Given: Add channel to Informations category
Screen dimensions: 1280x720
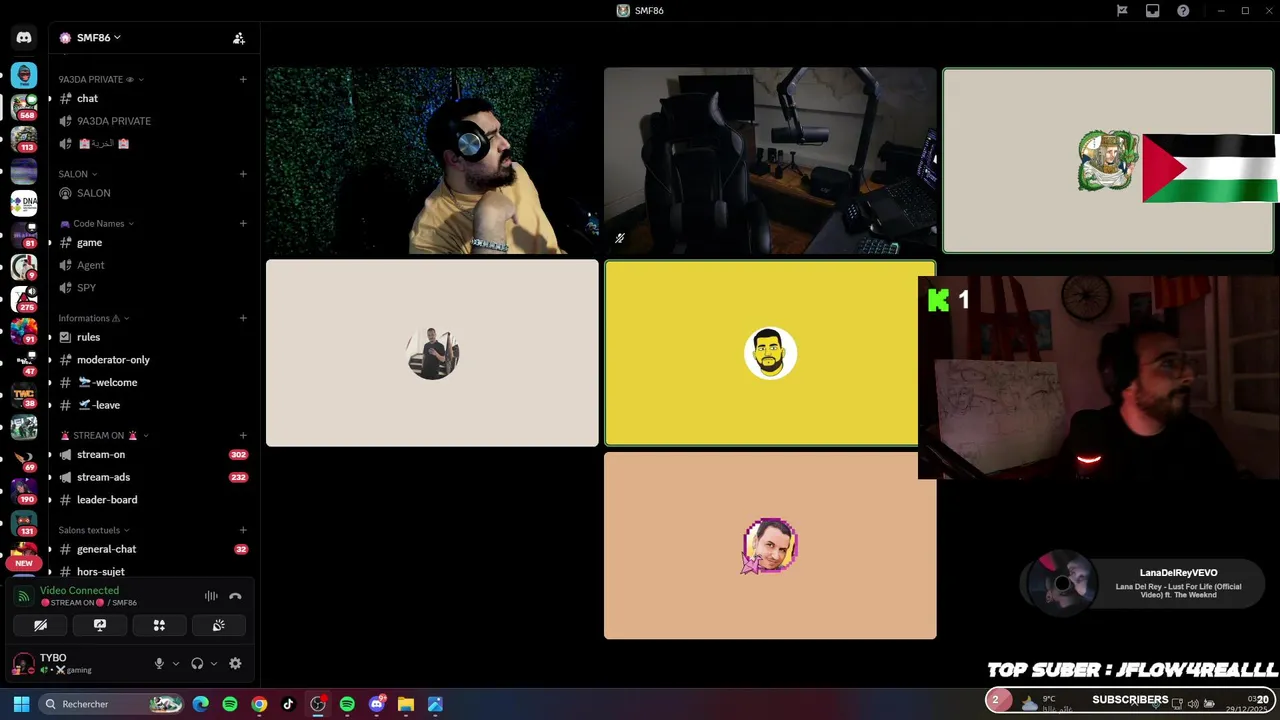Looking at the screenshot, I should [243, 318].
